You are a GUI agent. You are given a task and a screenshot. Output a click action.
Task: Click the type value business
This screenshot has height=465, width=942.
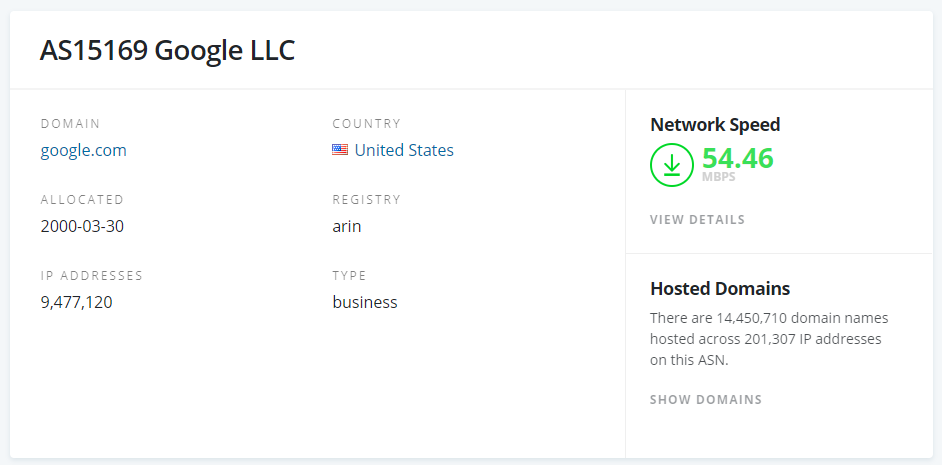click(x=365, y=302)
